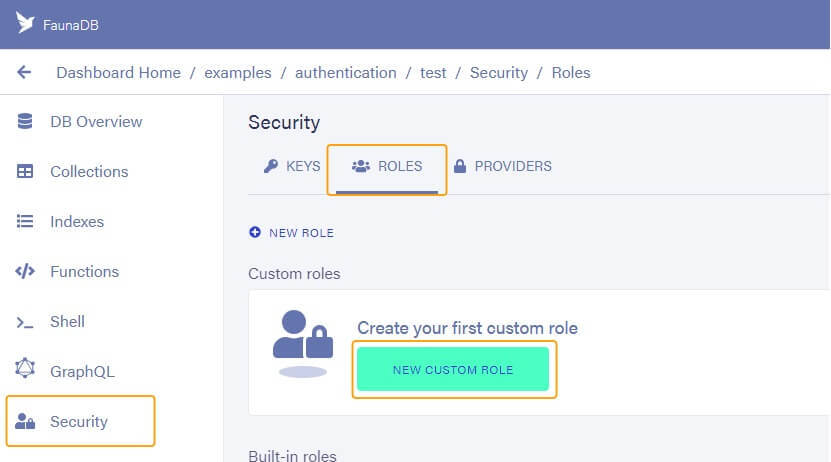Click the plus icon beside New Role
831x462 pixels.
[x=255, y=232]
